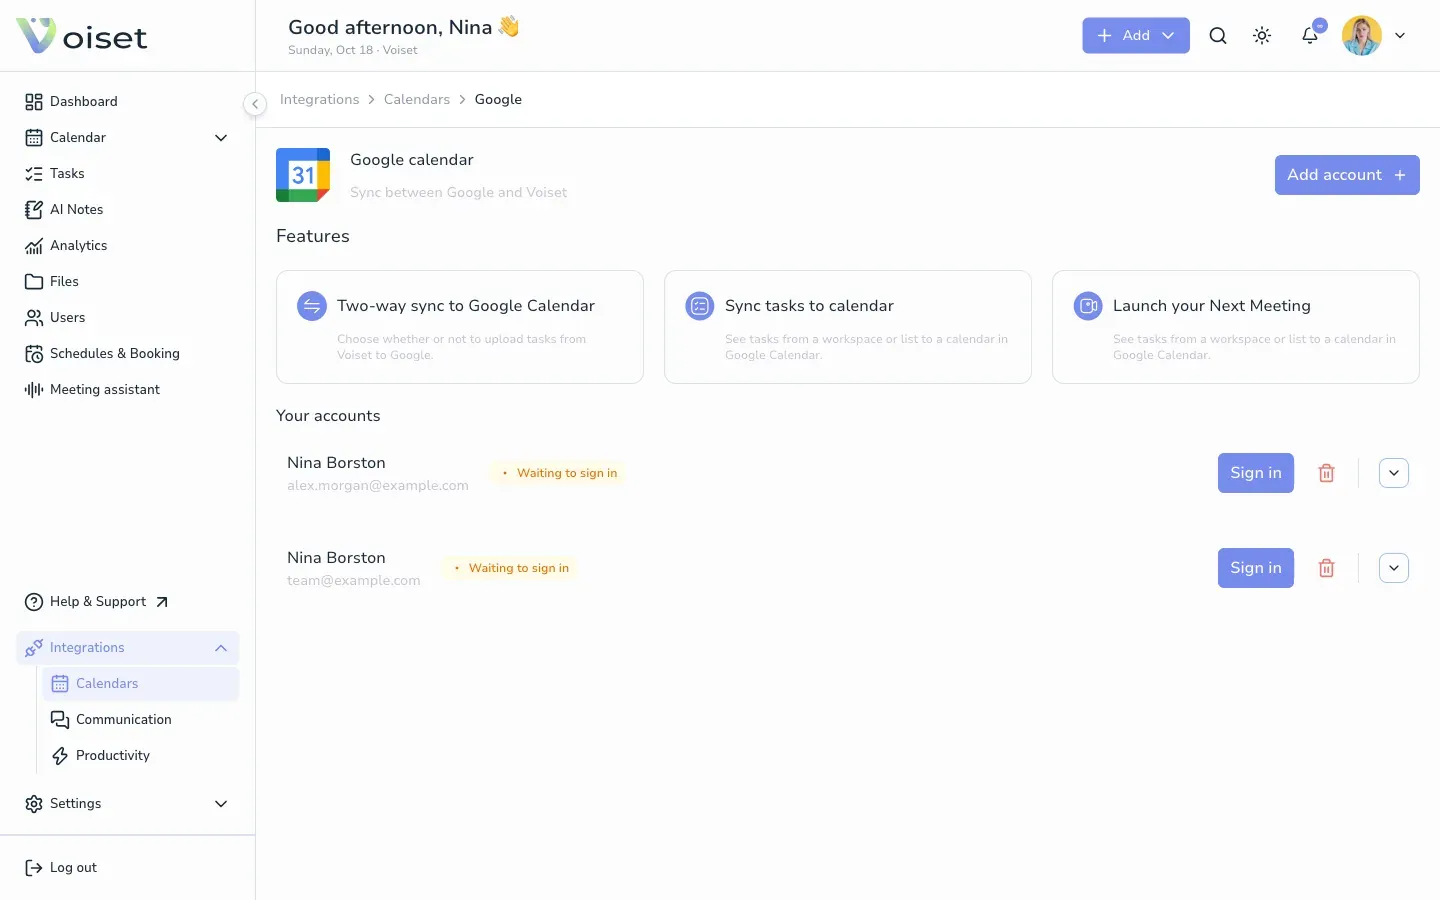Log out of Voiset
The width and height of the screenshot is (1440, 900).
73,867
